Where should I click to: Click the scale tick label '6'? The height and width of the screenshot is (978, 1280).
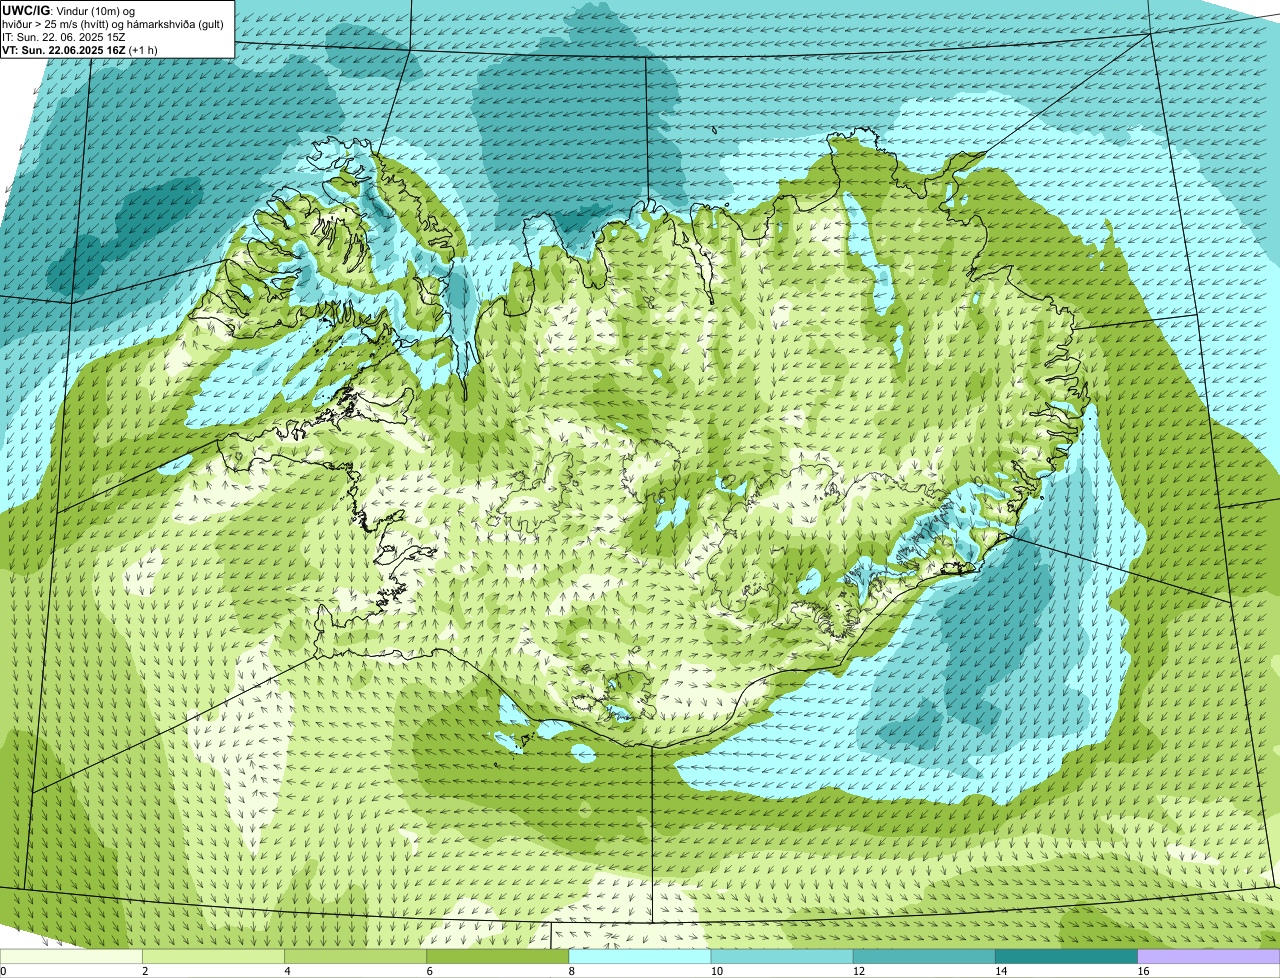click(x=430, y=971)
